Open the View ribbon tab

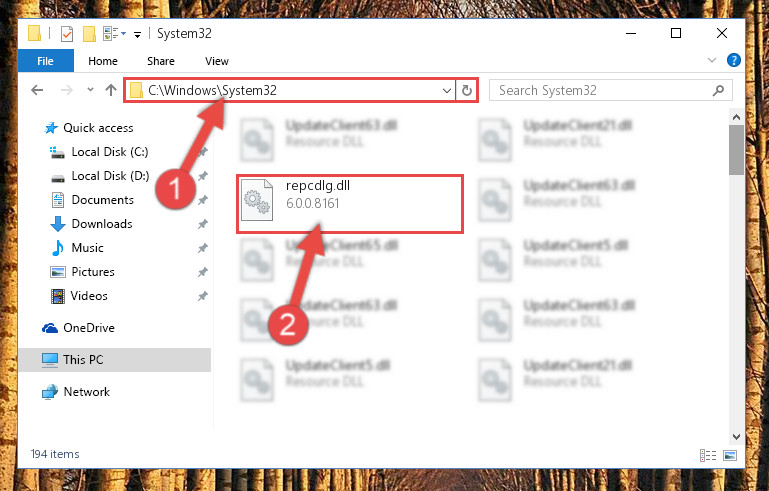click(217, 61)
